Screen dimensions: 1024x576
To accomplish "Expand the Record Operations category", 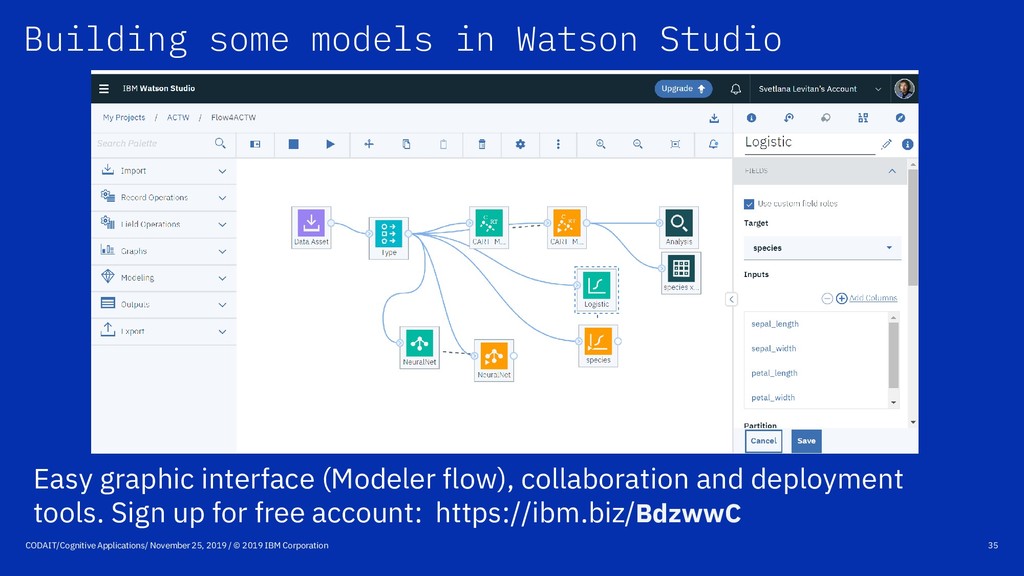I will [x=163, y=197].
